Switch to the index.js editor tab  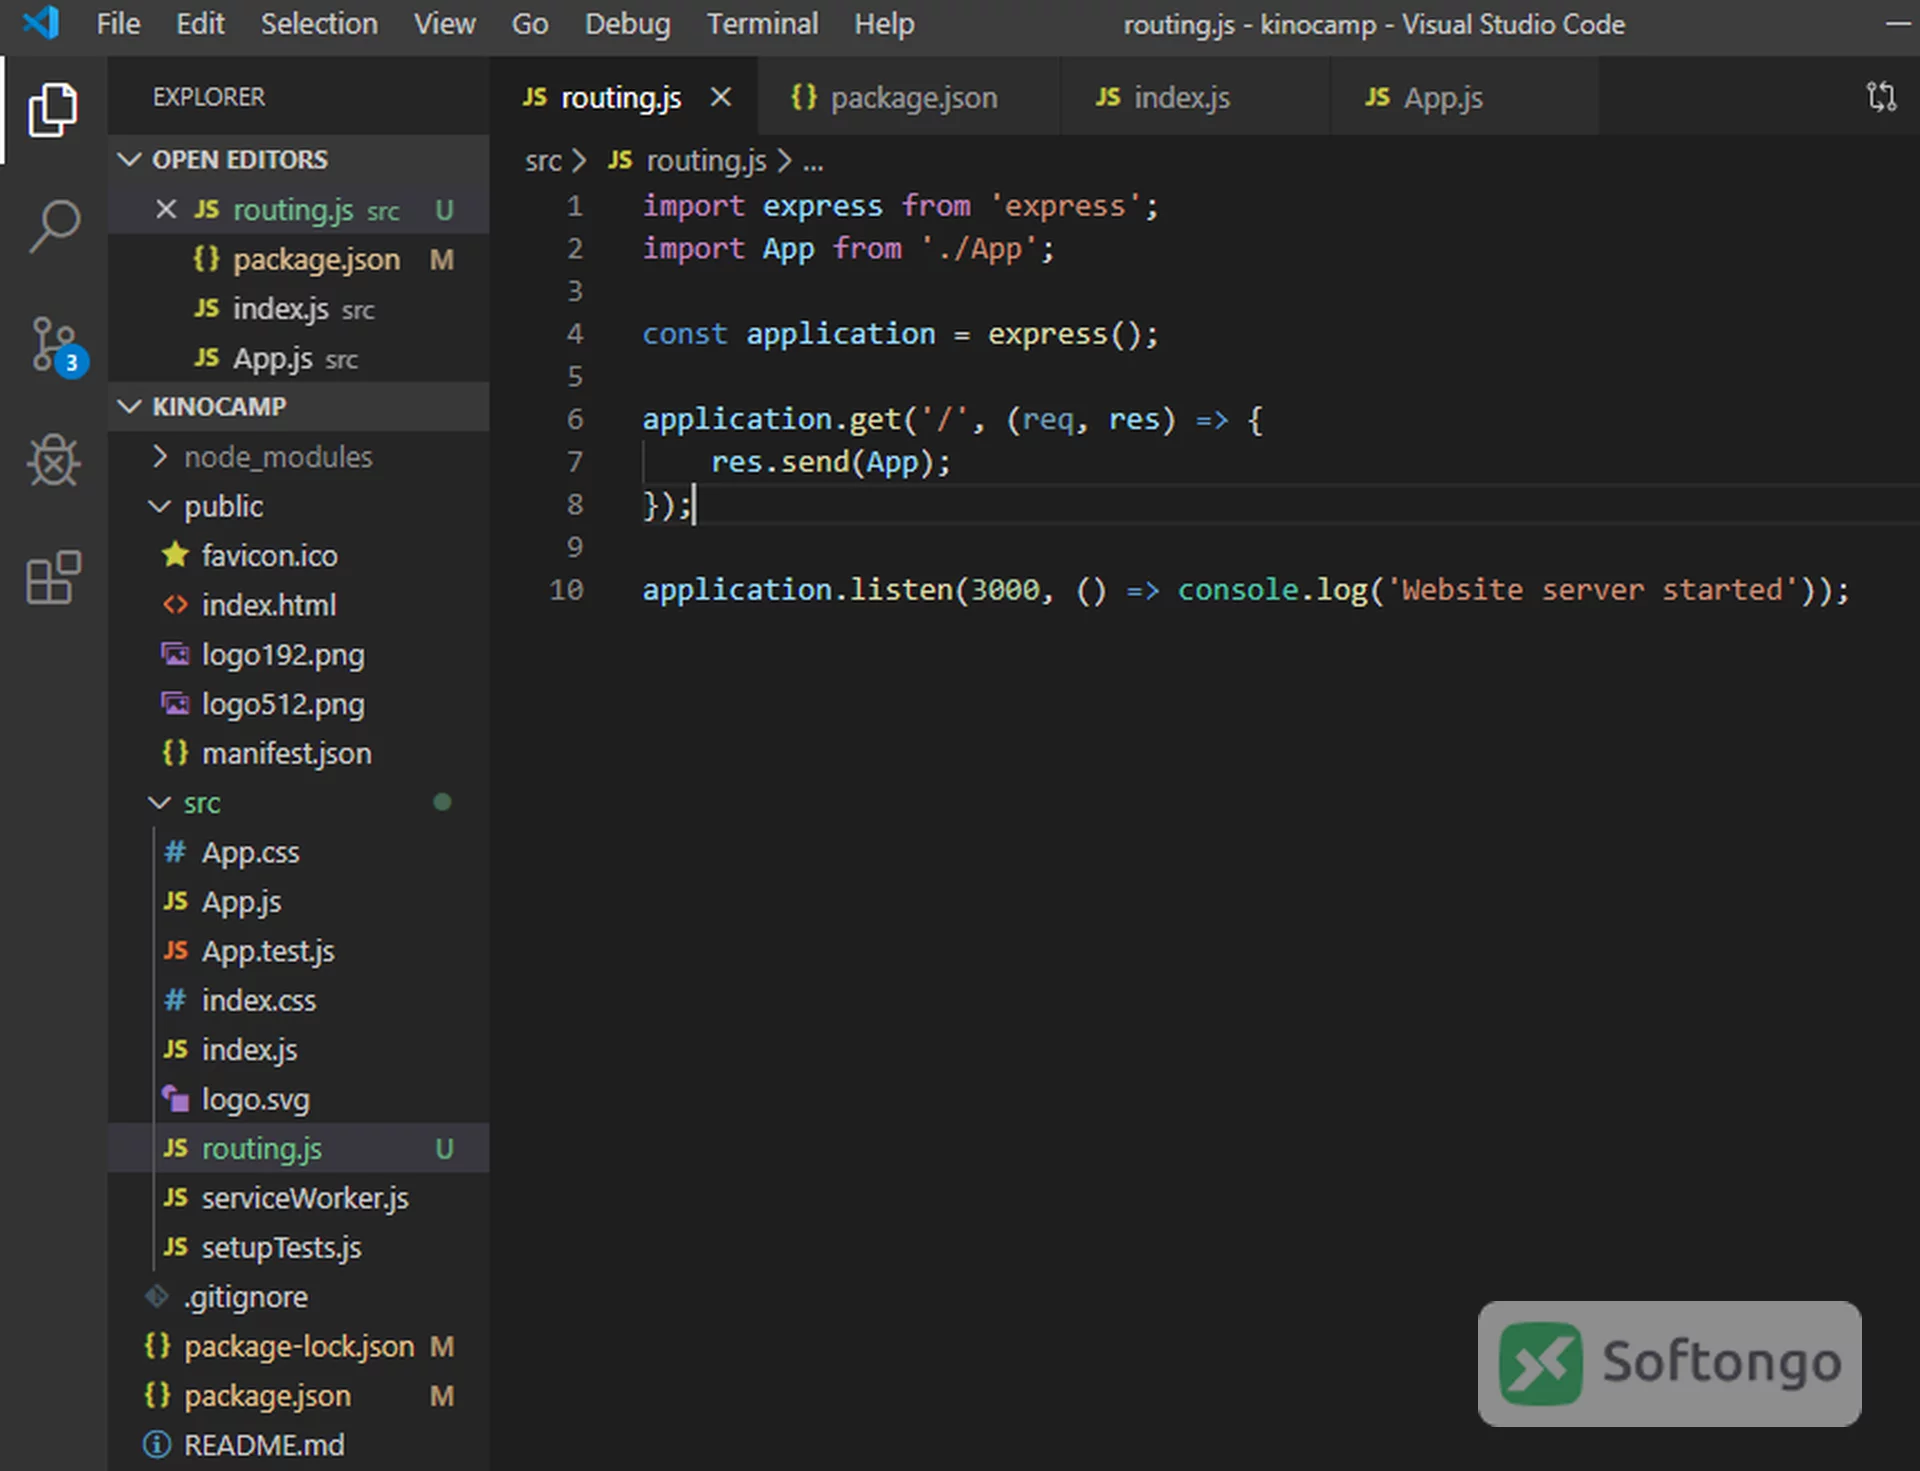click(x=1195, y=97)
